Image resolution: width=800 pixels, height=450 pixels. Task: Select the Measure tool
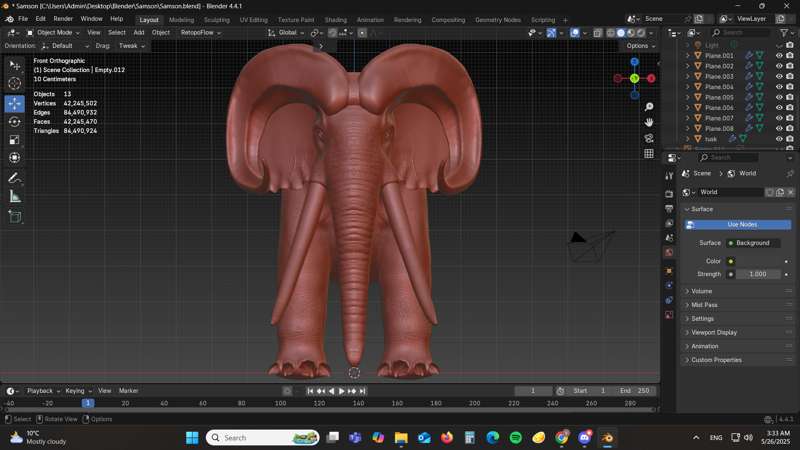(x=14, y=197)
